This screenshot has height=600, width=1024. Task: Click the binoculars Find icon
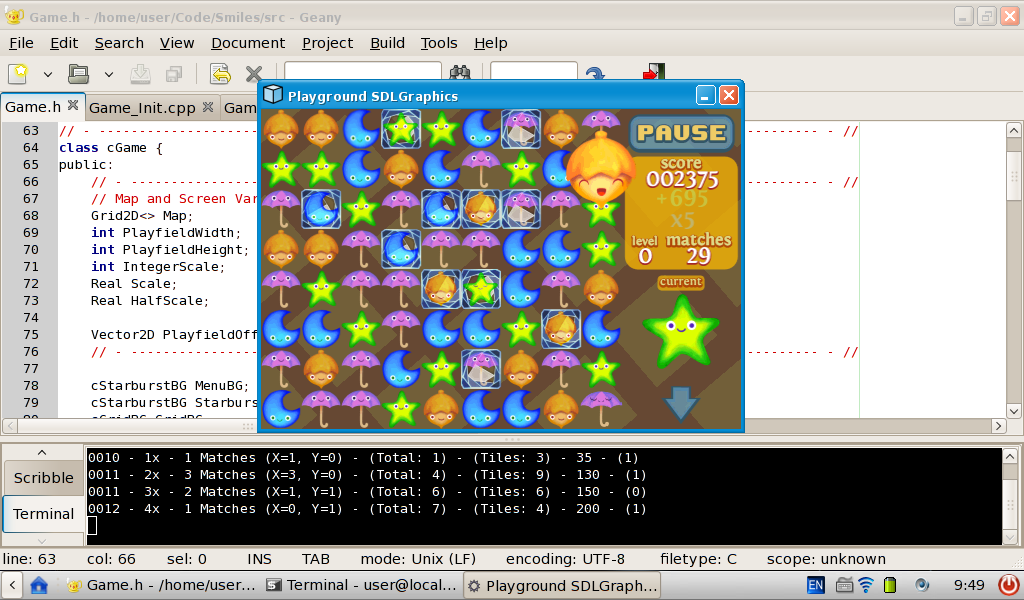tap(460, 74)
